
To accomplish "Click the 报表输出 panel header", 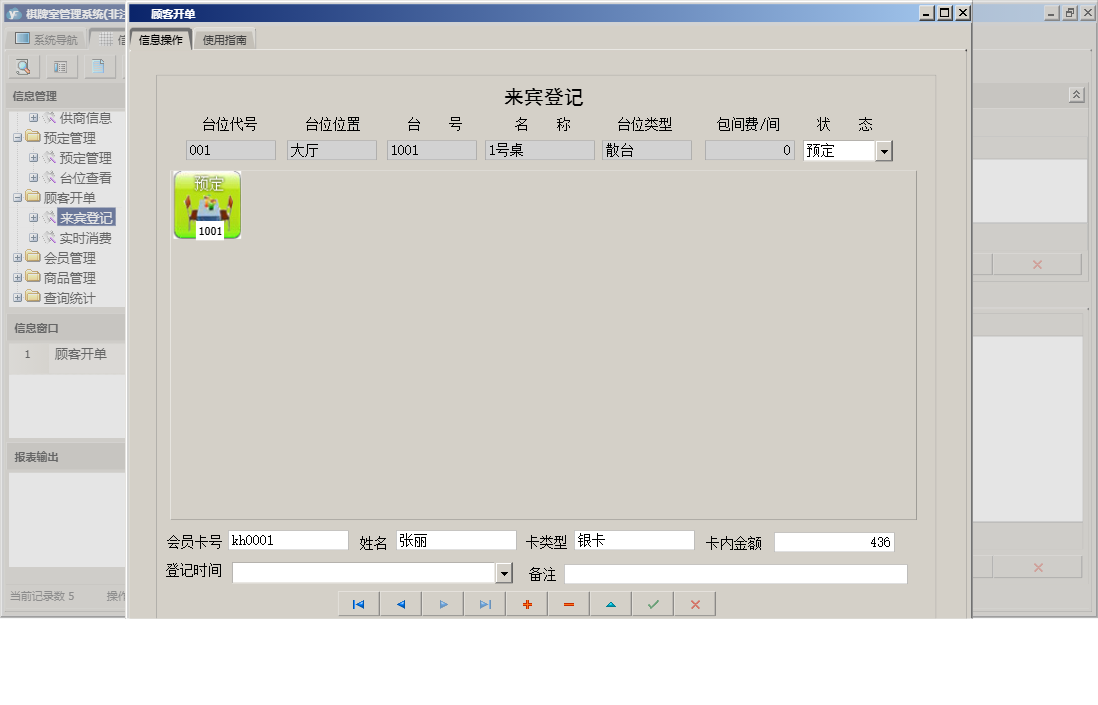I will point(67,457).
